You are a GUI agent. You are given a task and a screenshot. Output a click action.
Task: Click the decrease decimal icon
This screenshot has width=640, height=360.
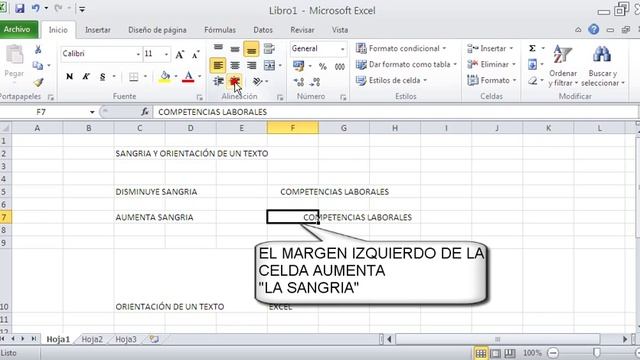pyautogui.click(x=314, y=82)
